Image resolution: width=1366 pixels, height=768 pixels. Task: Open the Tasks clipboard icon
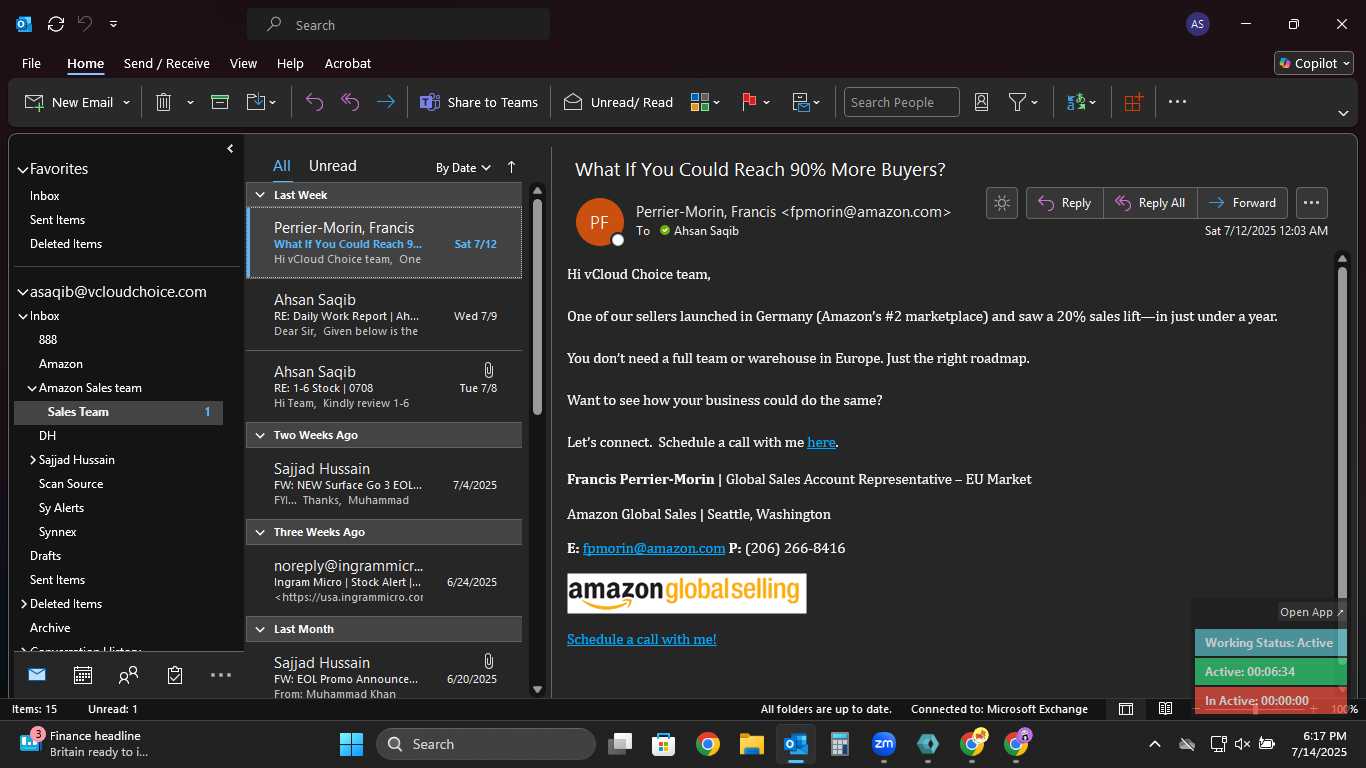tap(175, 675)
